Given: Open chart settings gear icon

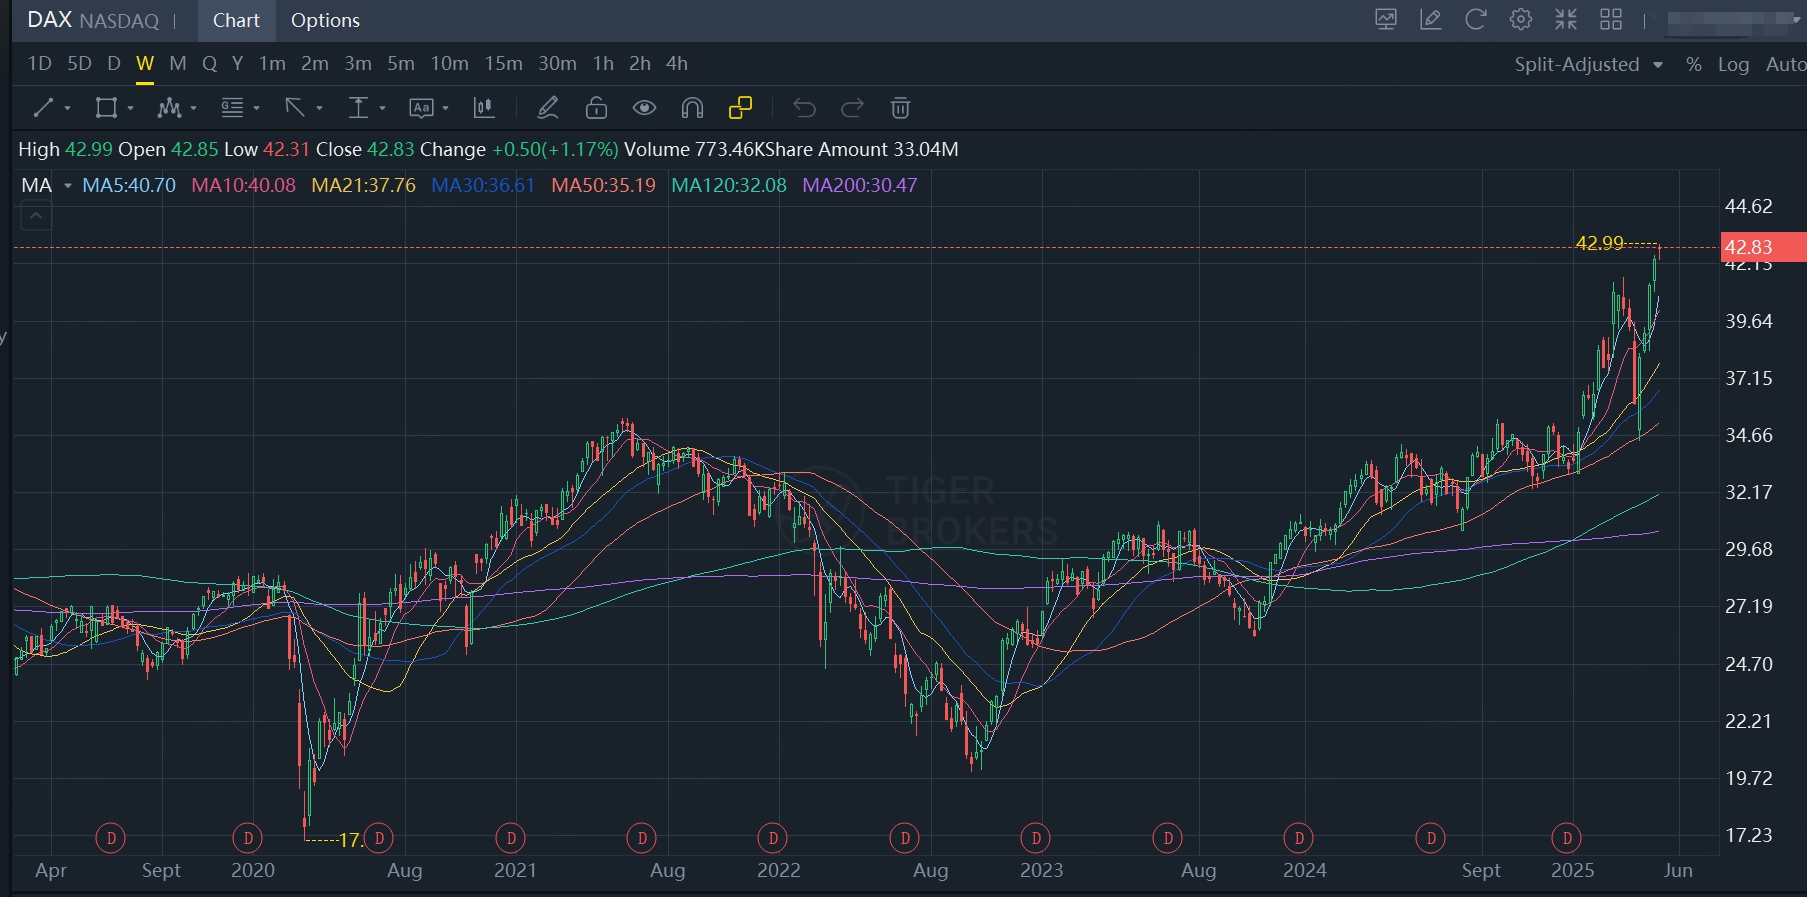Looking at the screenshot, I should [x=1520, y=20].
